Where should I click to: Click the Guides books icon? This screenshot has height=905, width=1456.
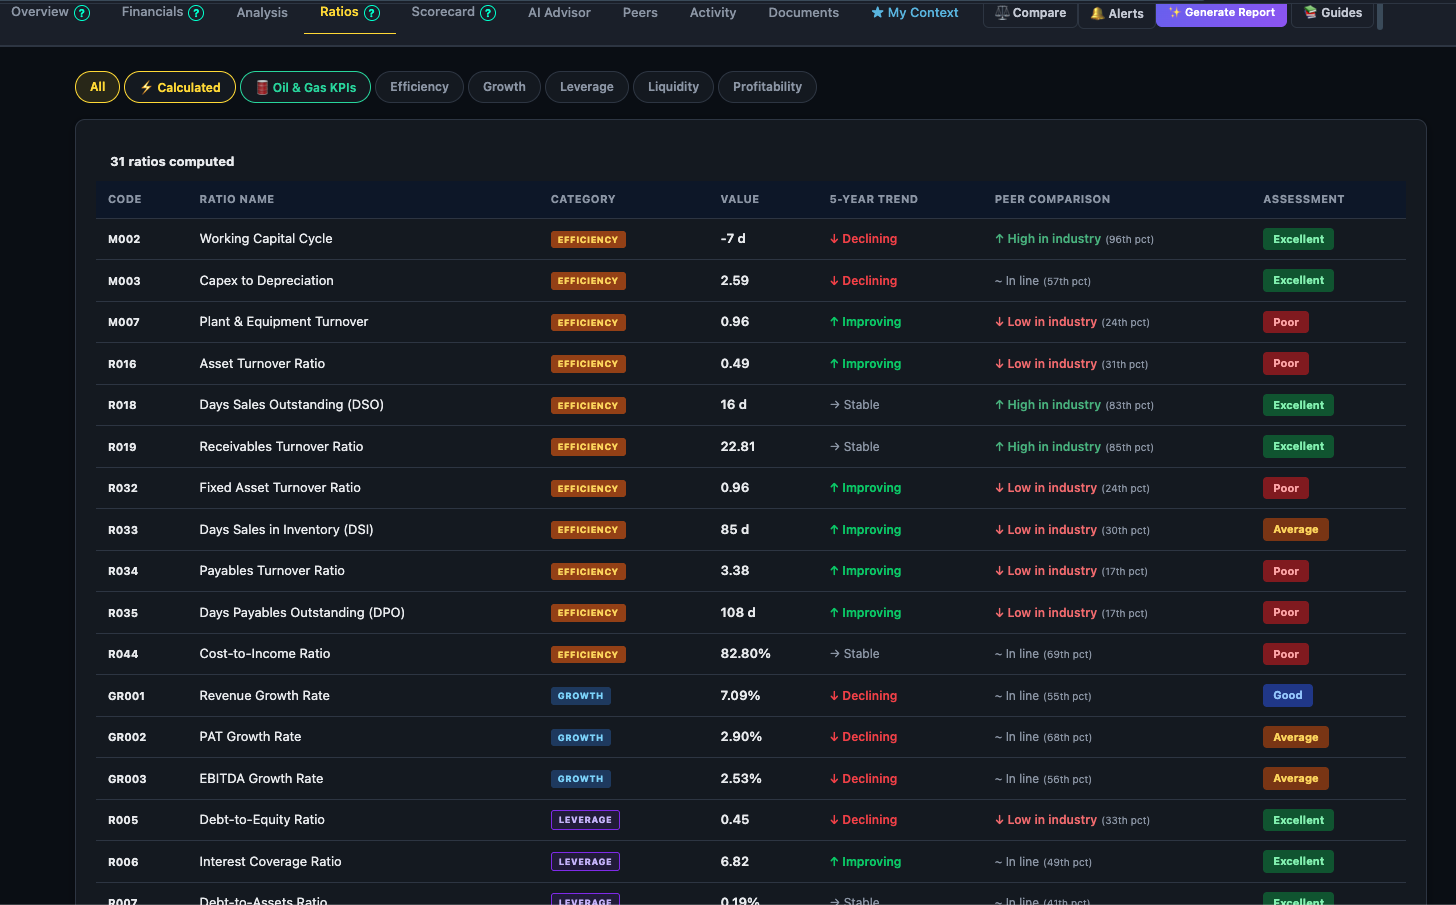pos(1310,13)
